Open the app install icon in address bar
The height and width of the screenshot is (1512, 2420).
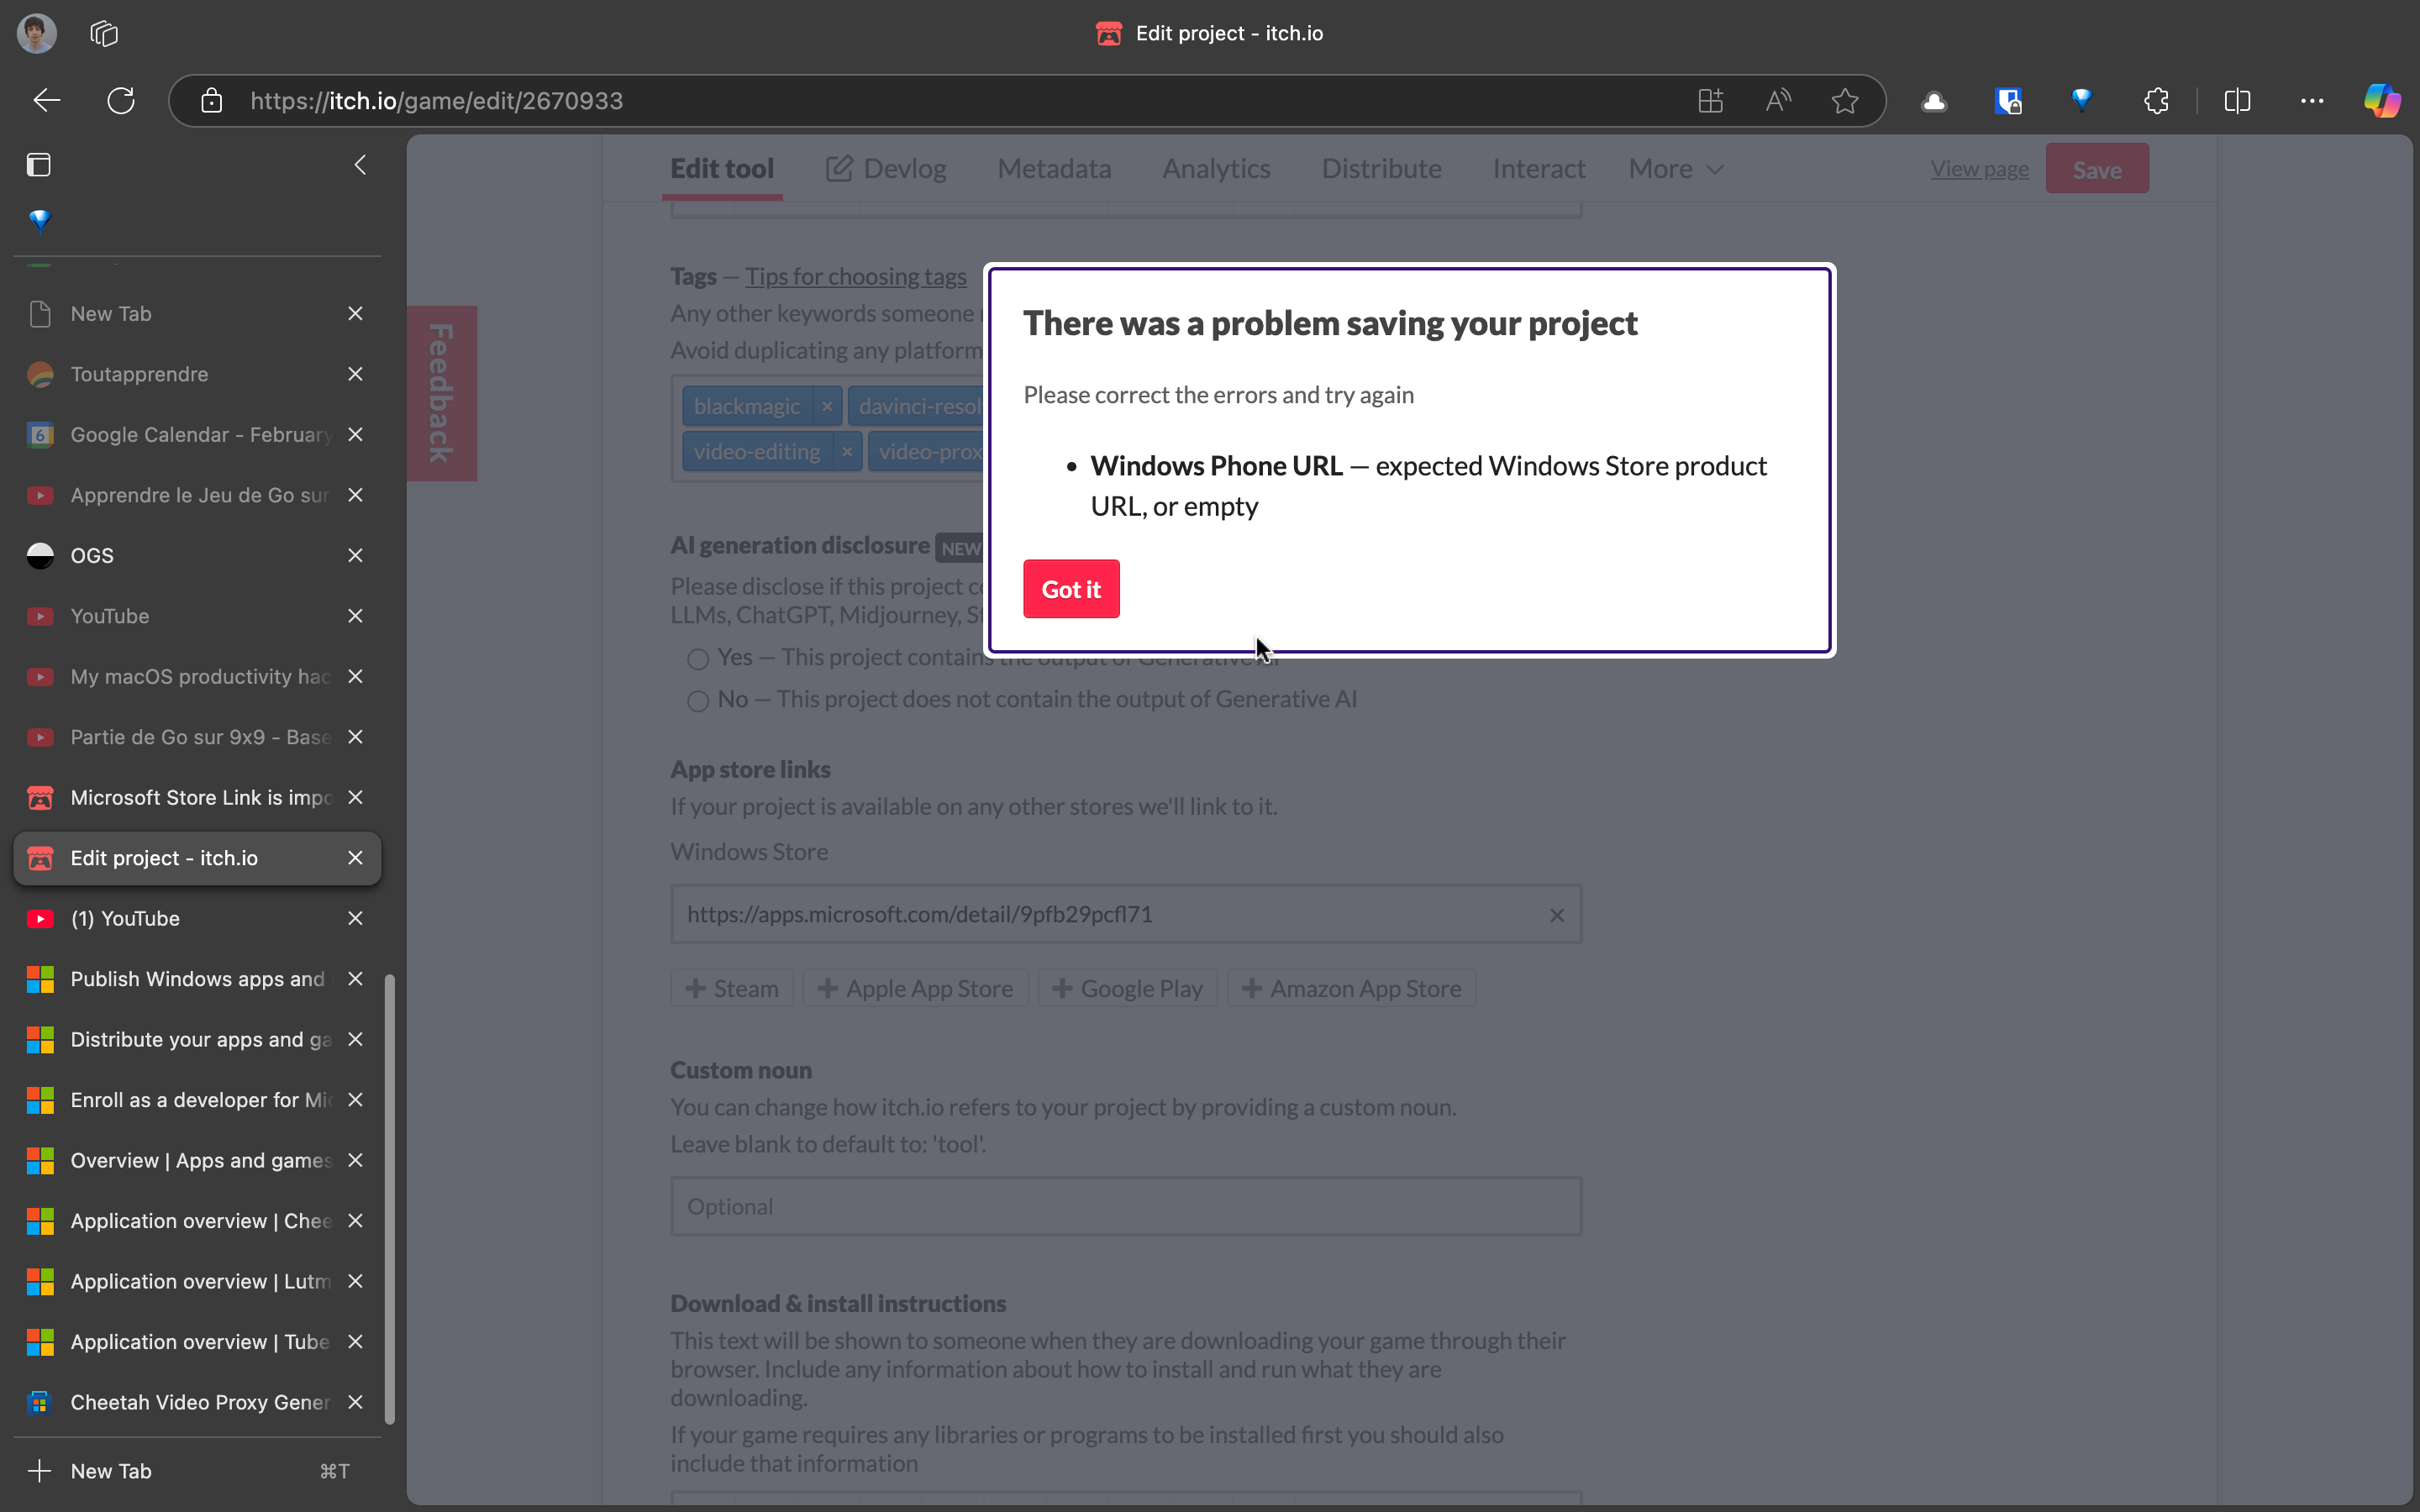1711,101
